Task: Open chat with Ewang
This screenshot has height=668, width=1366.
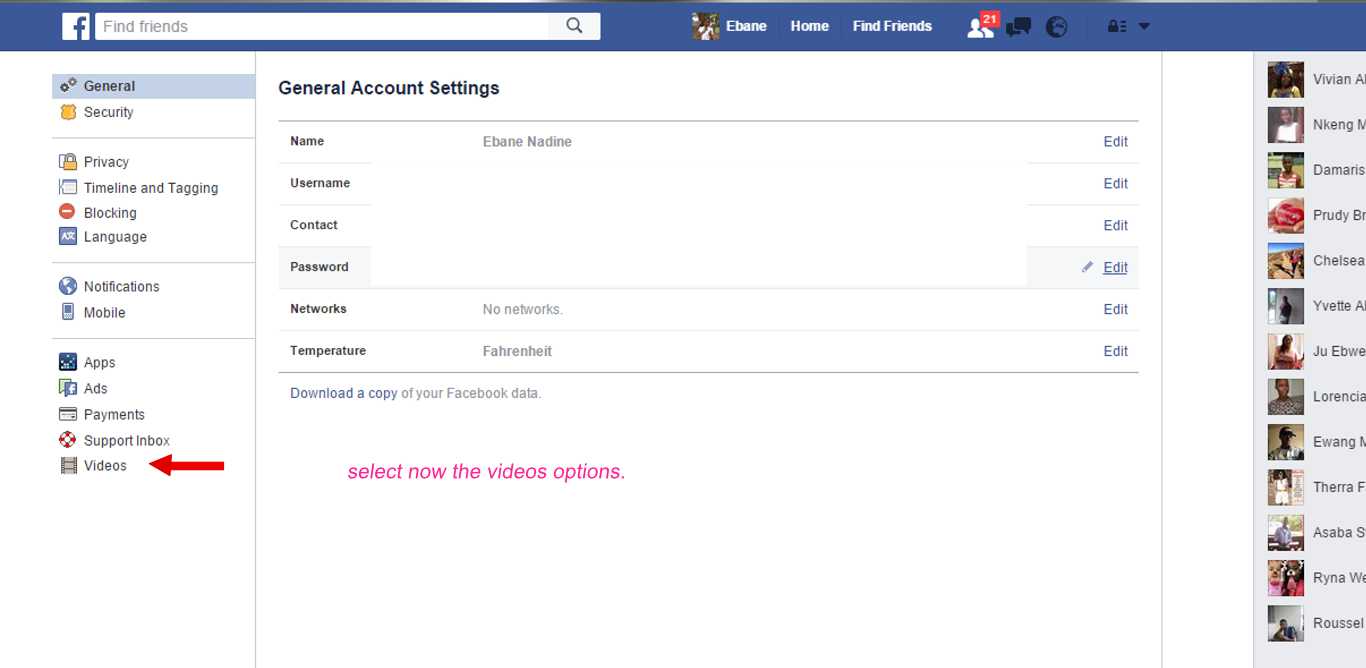Action: click(1316, 442)
